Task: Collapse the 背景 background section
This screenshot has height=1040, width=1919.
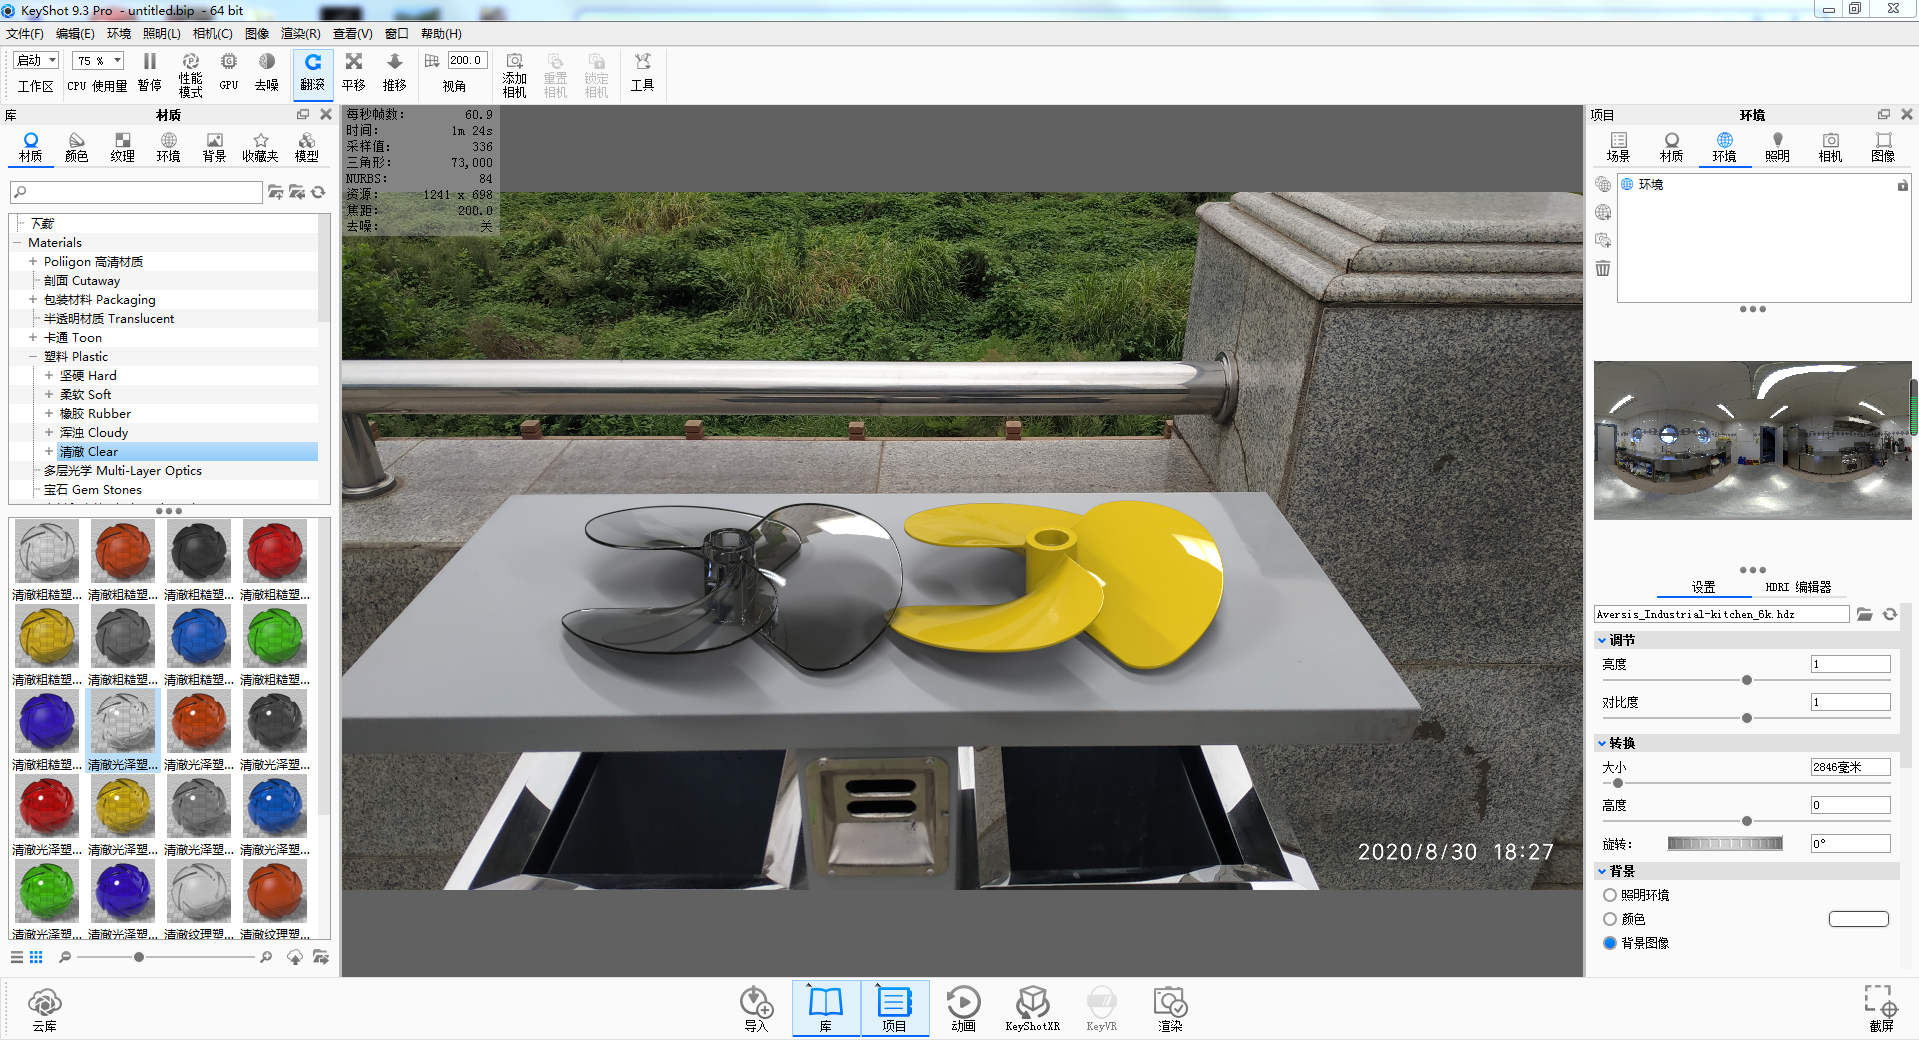Action: pyautogui.click(x=1602, y=871)
